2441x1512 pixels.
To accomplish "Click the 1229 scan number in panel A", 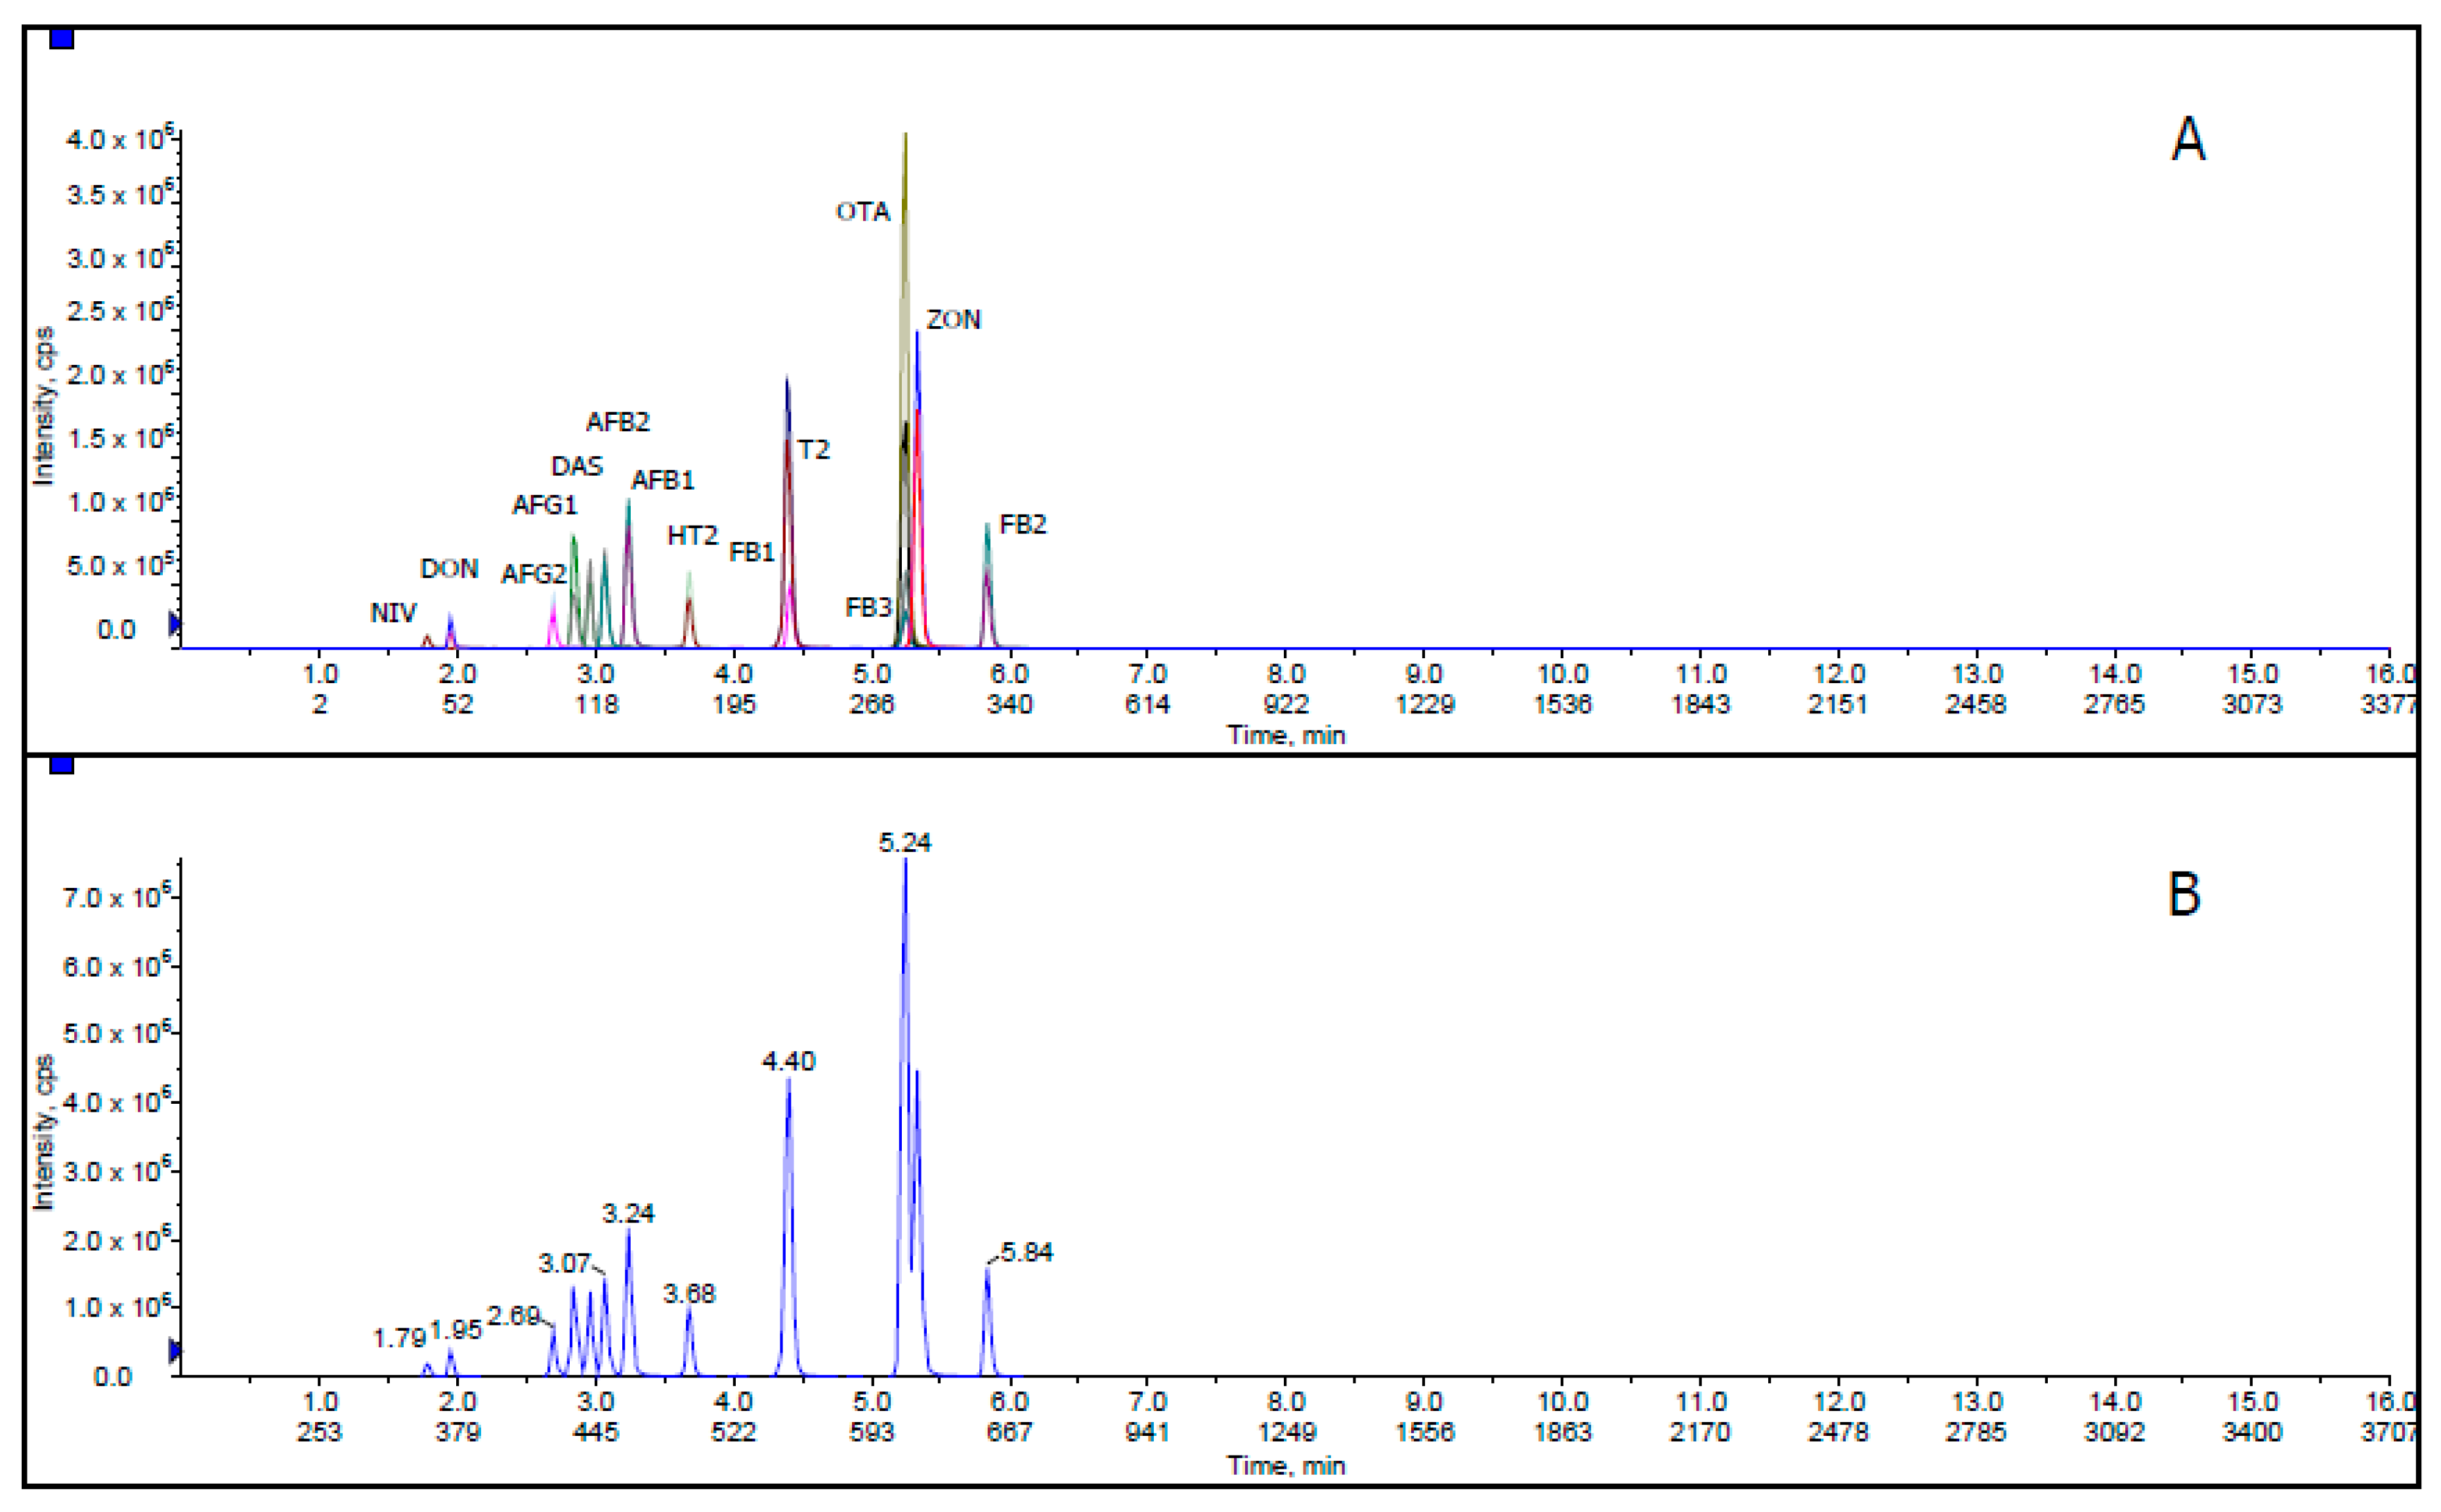I will click(1424, 705).
